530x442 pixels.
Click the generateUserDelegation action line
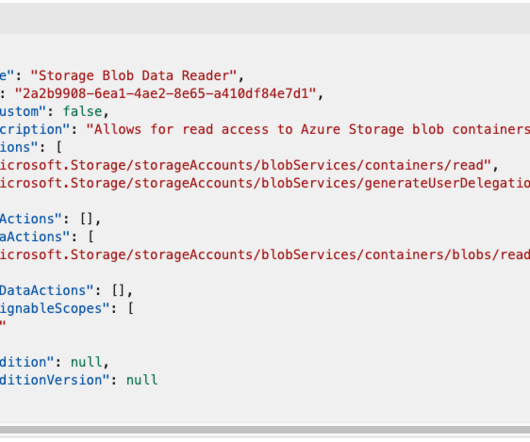pos(265,183)
